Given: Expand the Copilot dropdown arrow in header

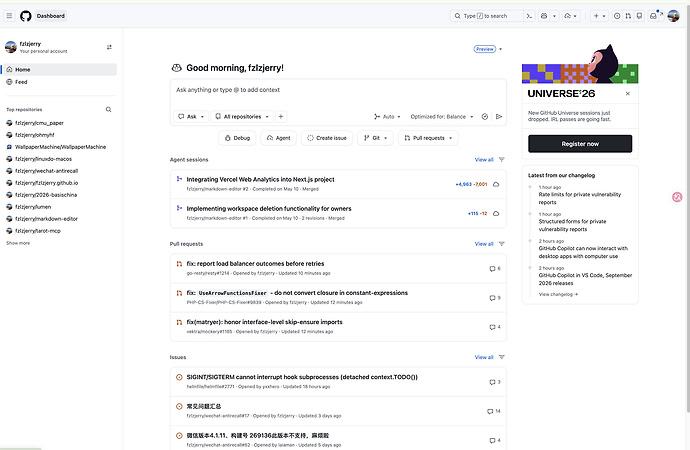Looking at the screenshot, I should tap(554, 16).
